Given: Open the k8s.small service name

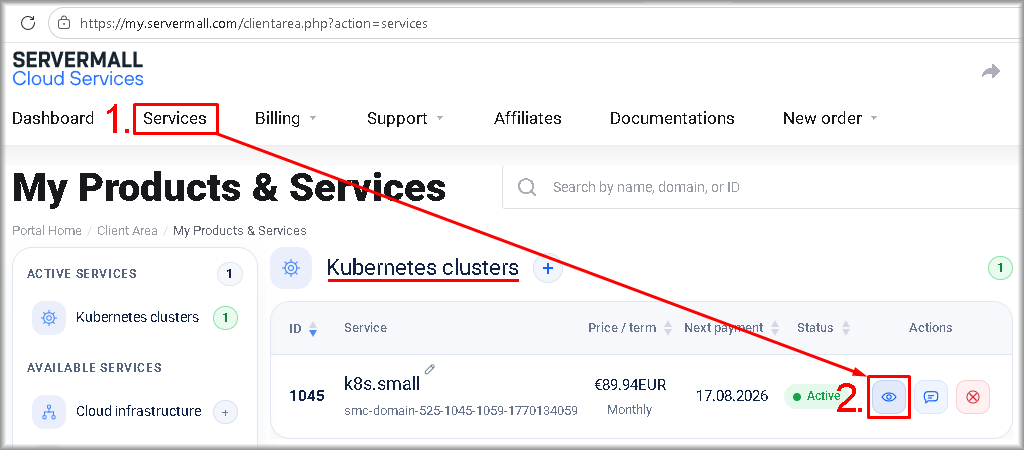Looking at the screenshot, I should coord(382,383).
